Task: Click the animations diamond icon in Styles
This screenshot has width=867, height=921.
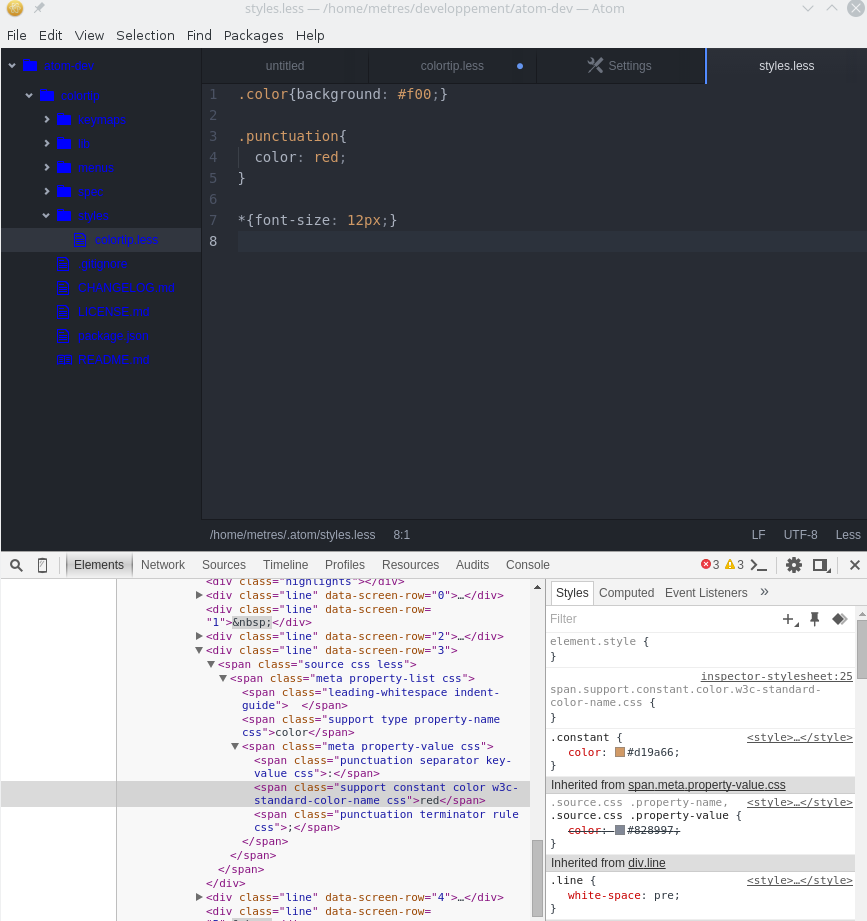Action: click(x=839, y=619)
